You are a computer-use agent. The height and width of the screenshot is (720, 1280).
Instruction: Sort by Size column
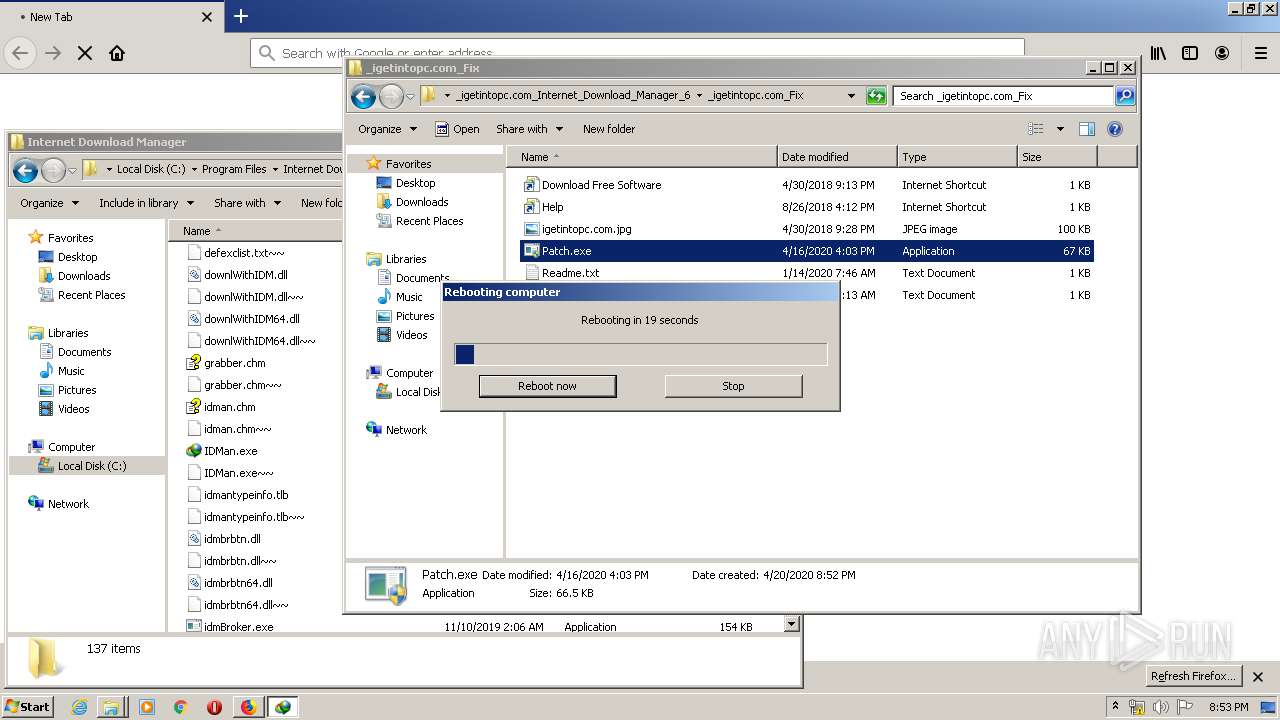point(1057,157)
